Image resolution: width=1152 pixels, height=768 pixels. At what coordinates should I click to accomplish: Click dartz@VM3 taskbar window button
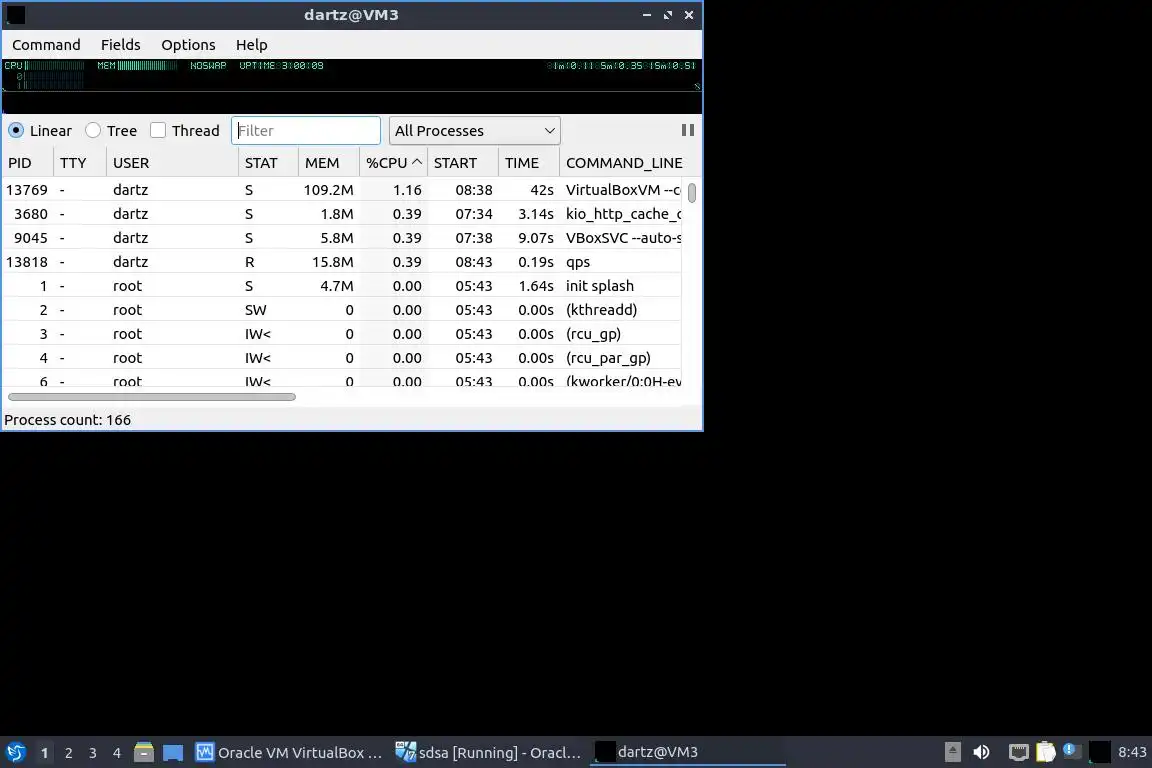[688, 752]
